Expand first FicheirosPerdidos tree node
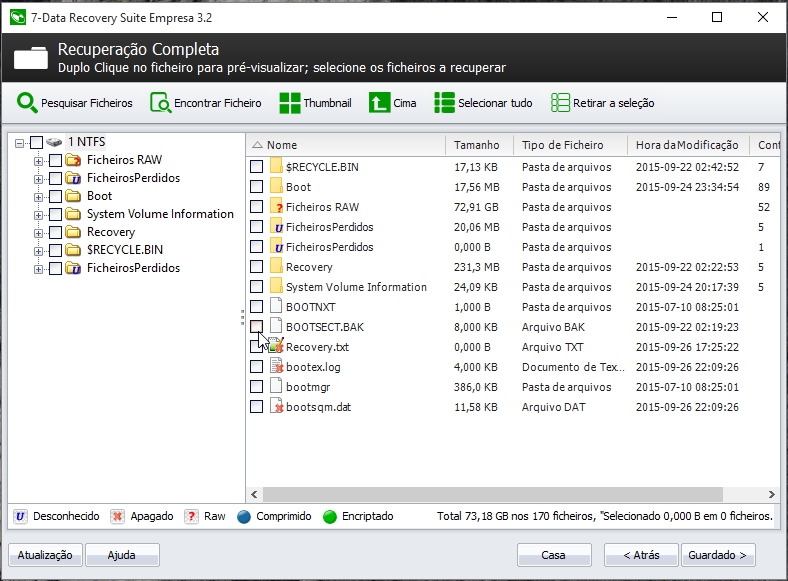 coord(38,179)
